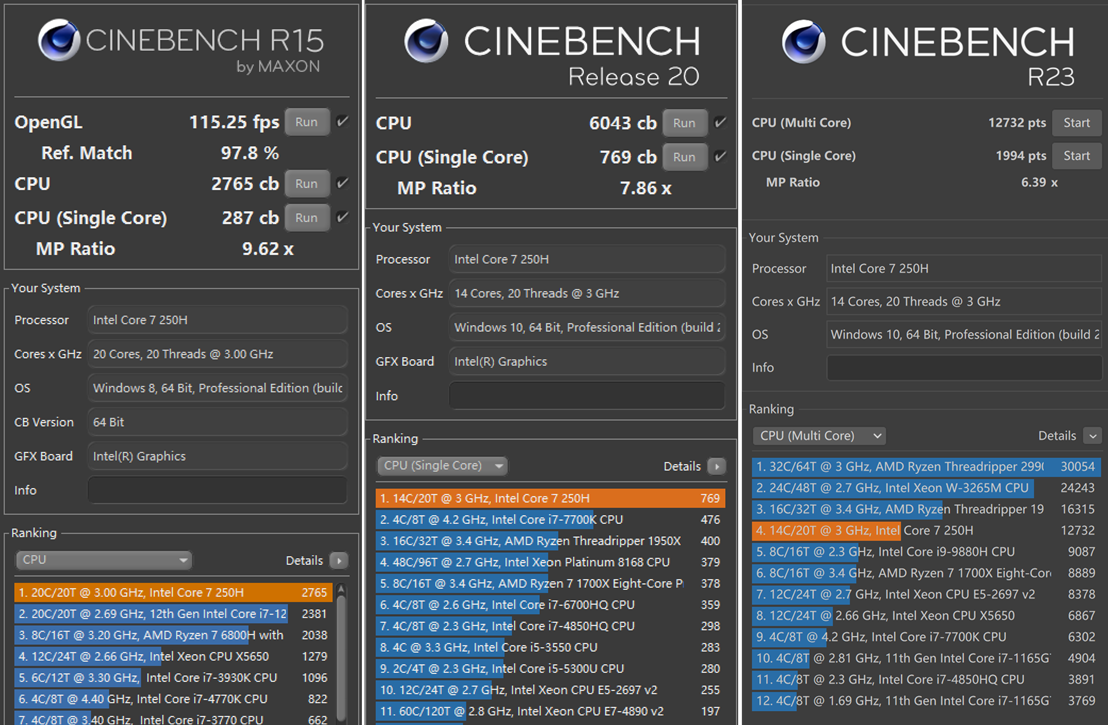Viewport: 1108px width, 725px height.
Task: Toggle the CPU checkbox in Cinebench Release 20
Action: (720, 122)
